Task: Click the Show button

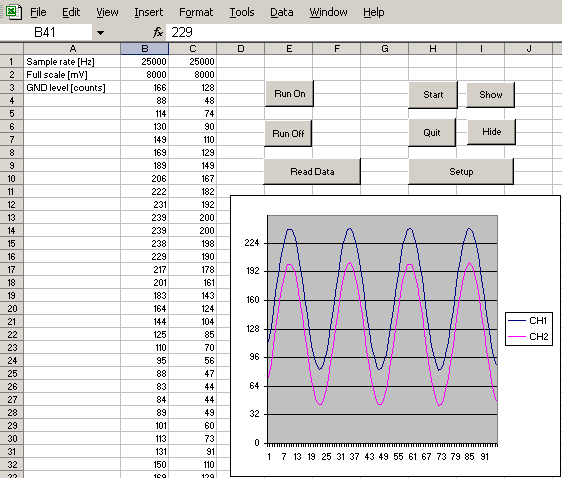Action: (x=491, y=95)
